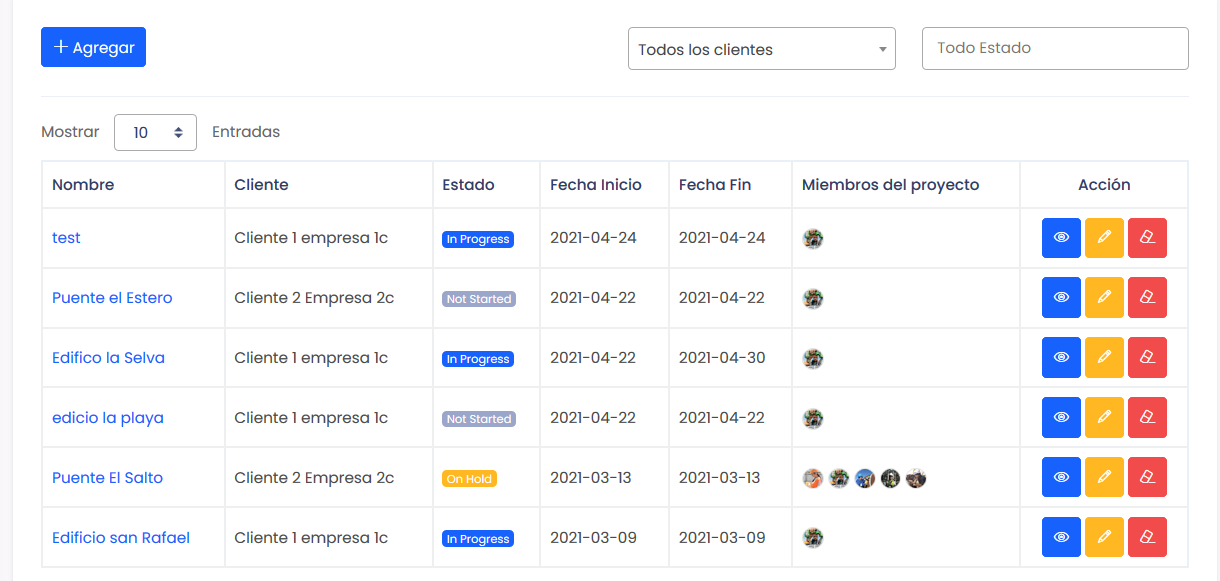
Task: Click the view eye icon for test project
Action: 1061,238
